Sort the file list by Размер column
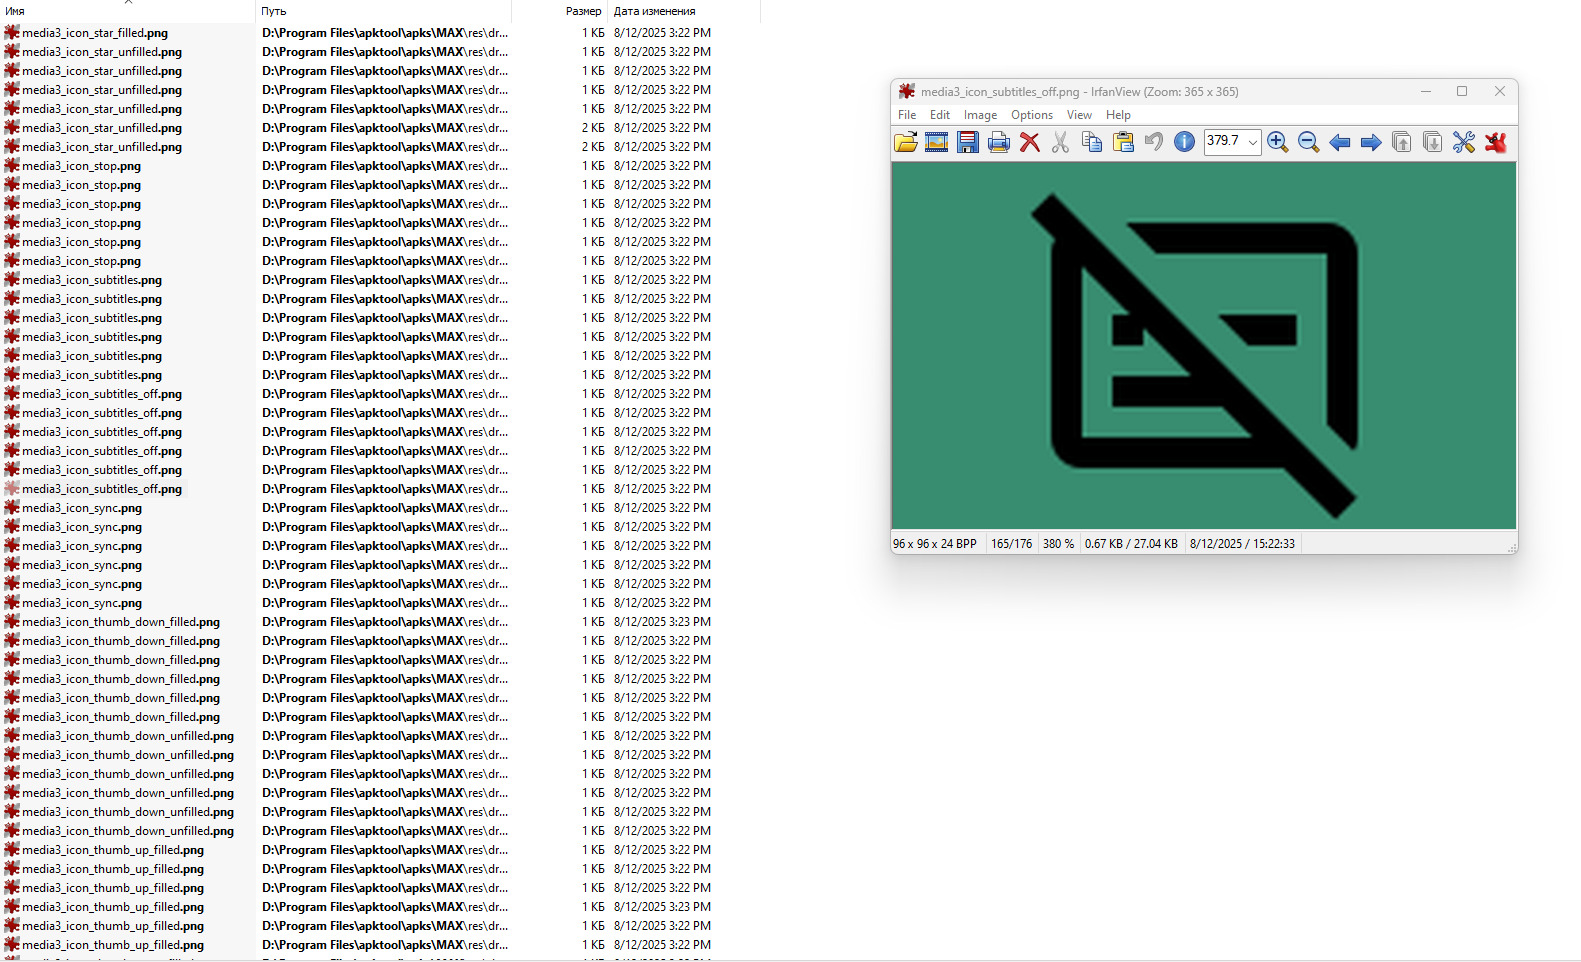This screenshot has width=1581, height=962. coord(559,11)
